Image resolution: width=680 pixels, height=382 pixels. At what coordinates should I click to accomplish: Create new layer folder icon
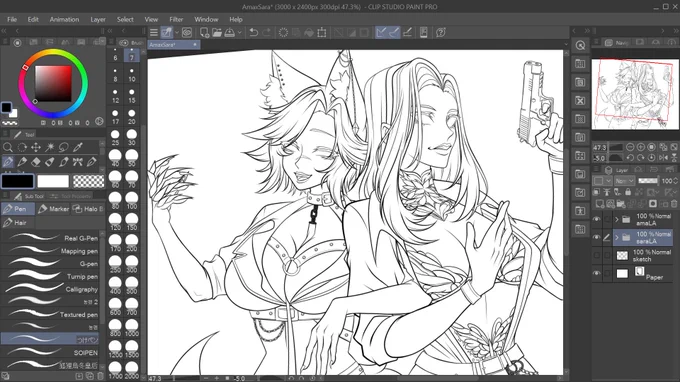[621, 203]
